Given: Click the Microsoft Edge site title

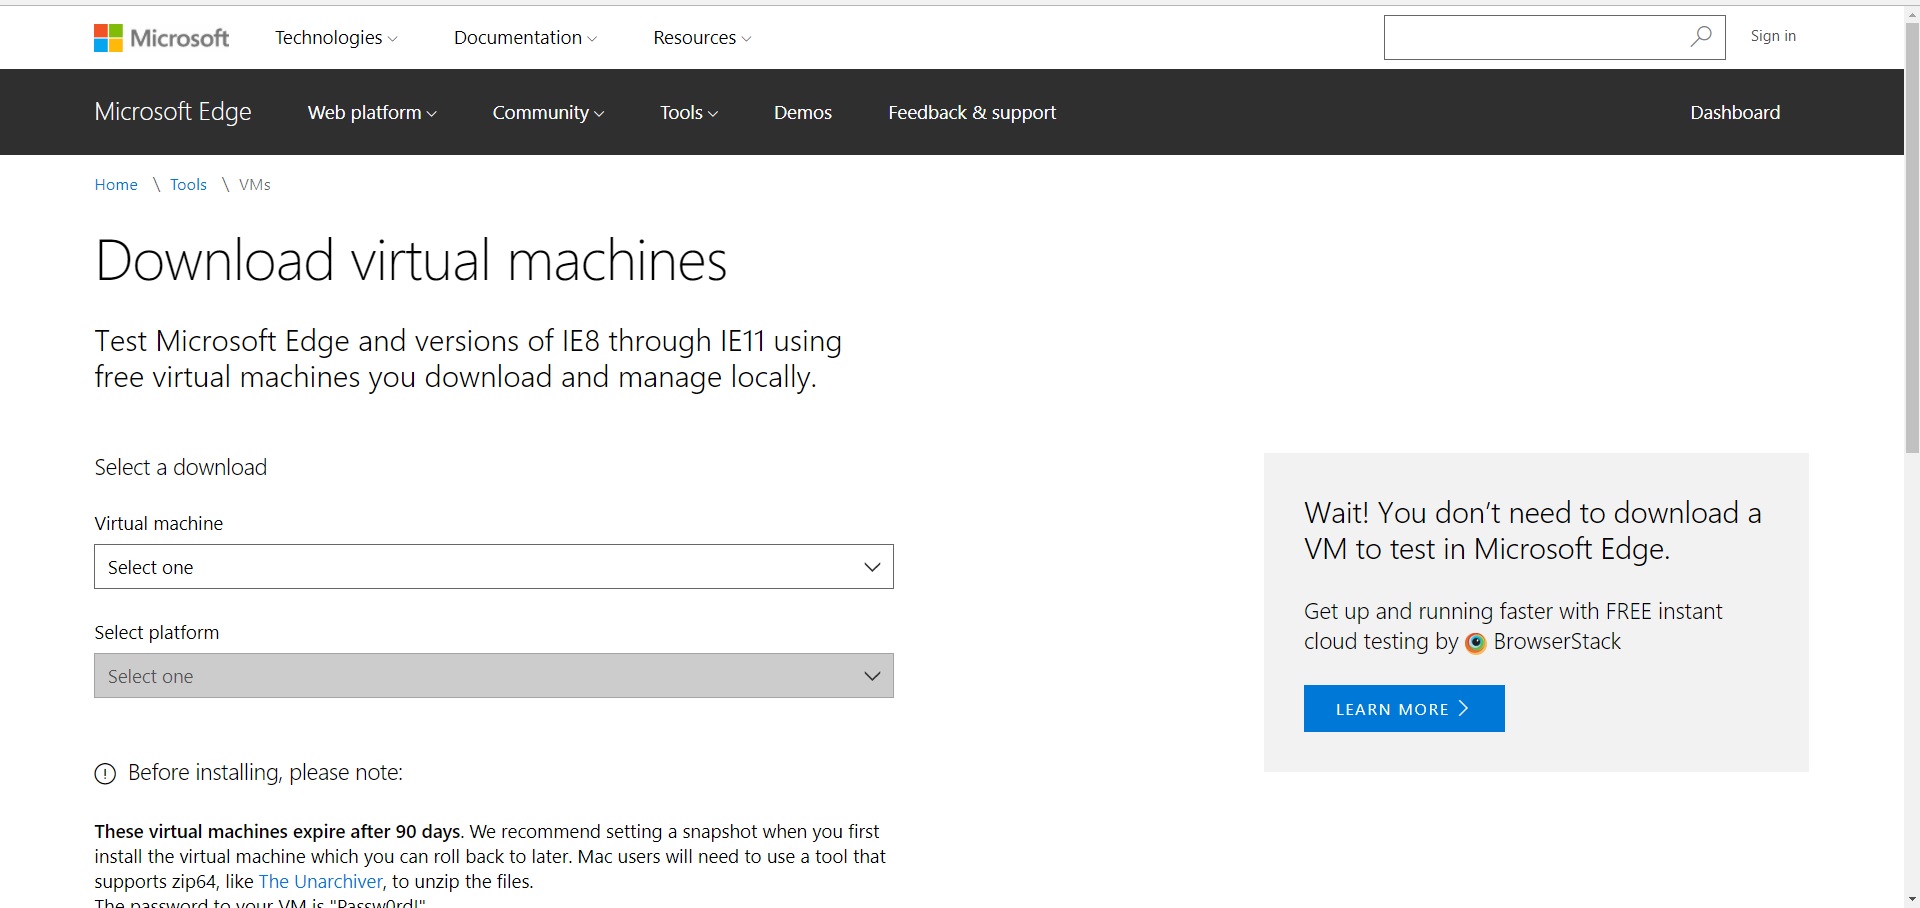Looking at the screenshot, I should (173, 112).
